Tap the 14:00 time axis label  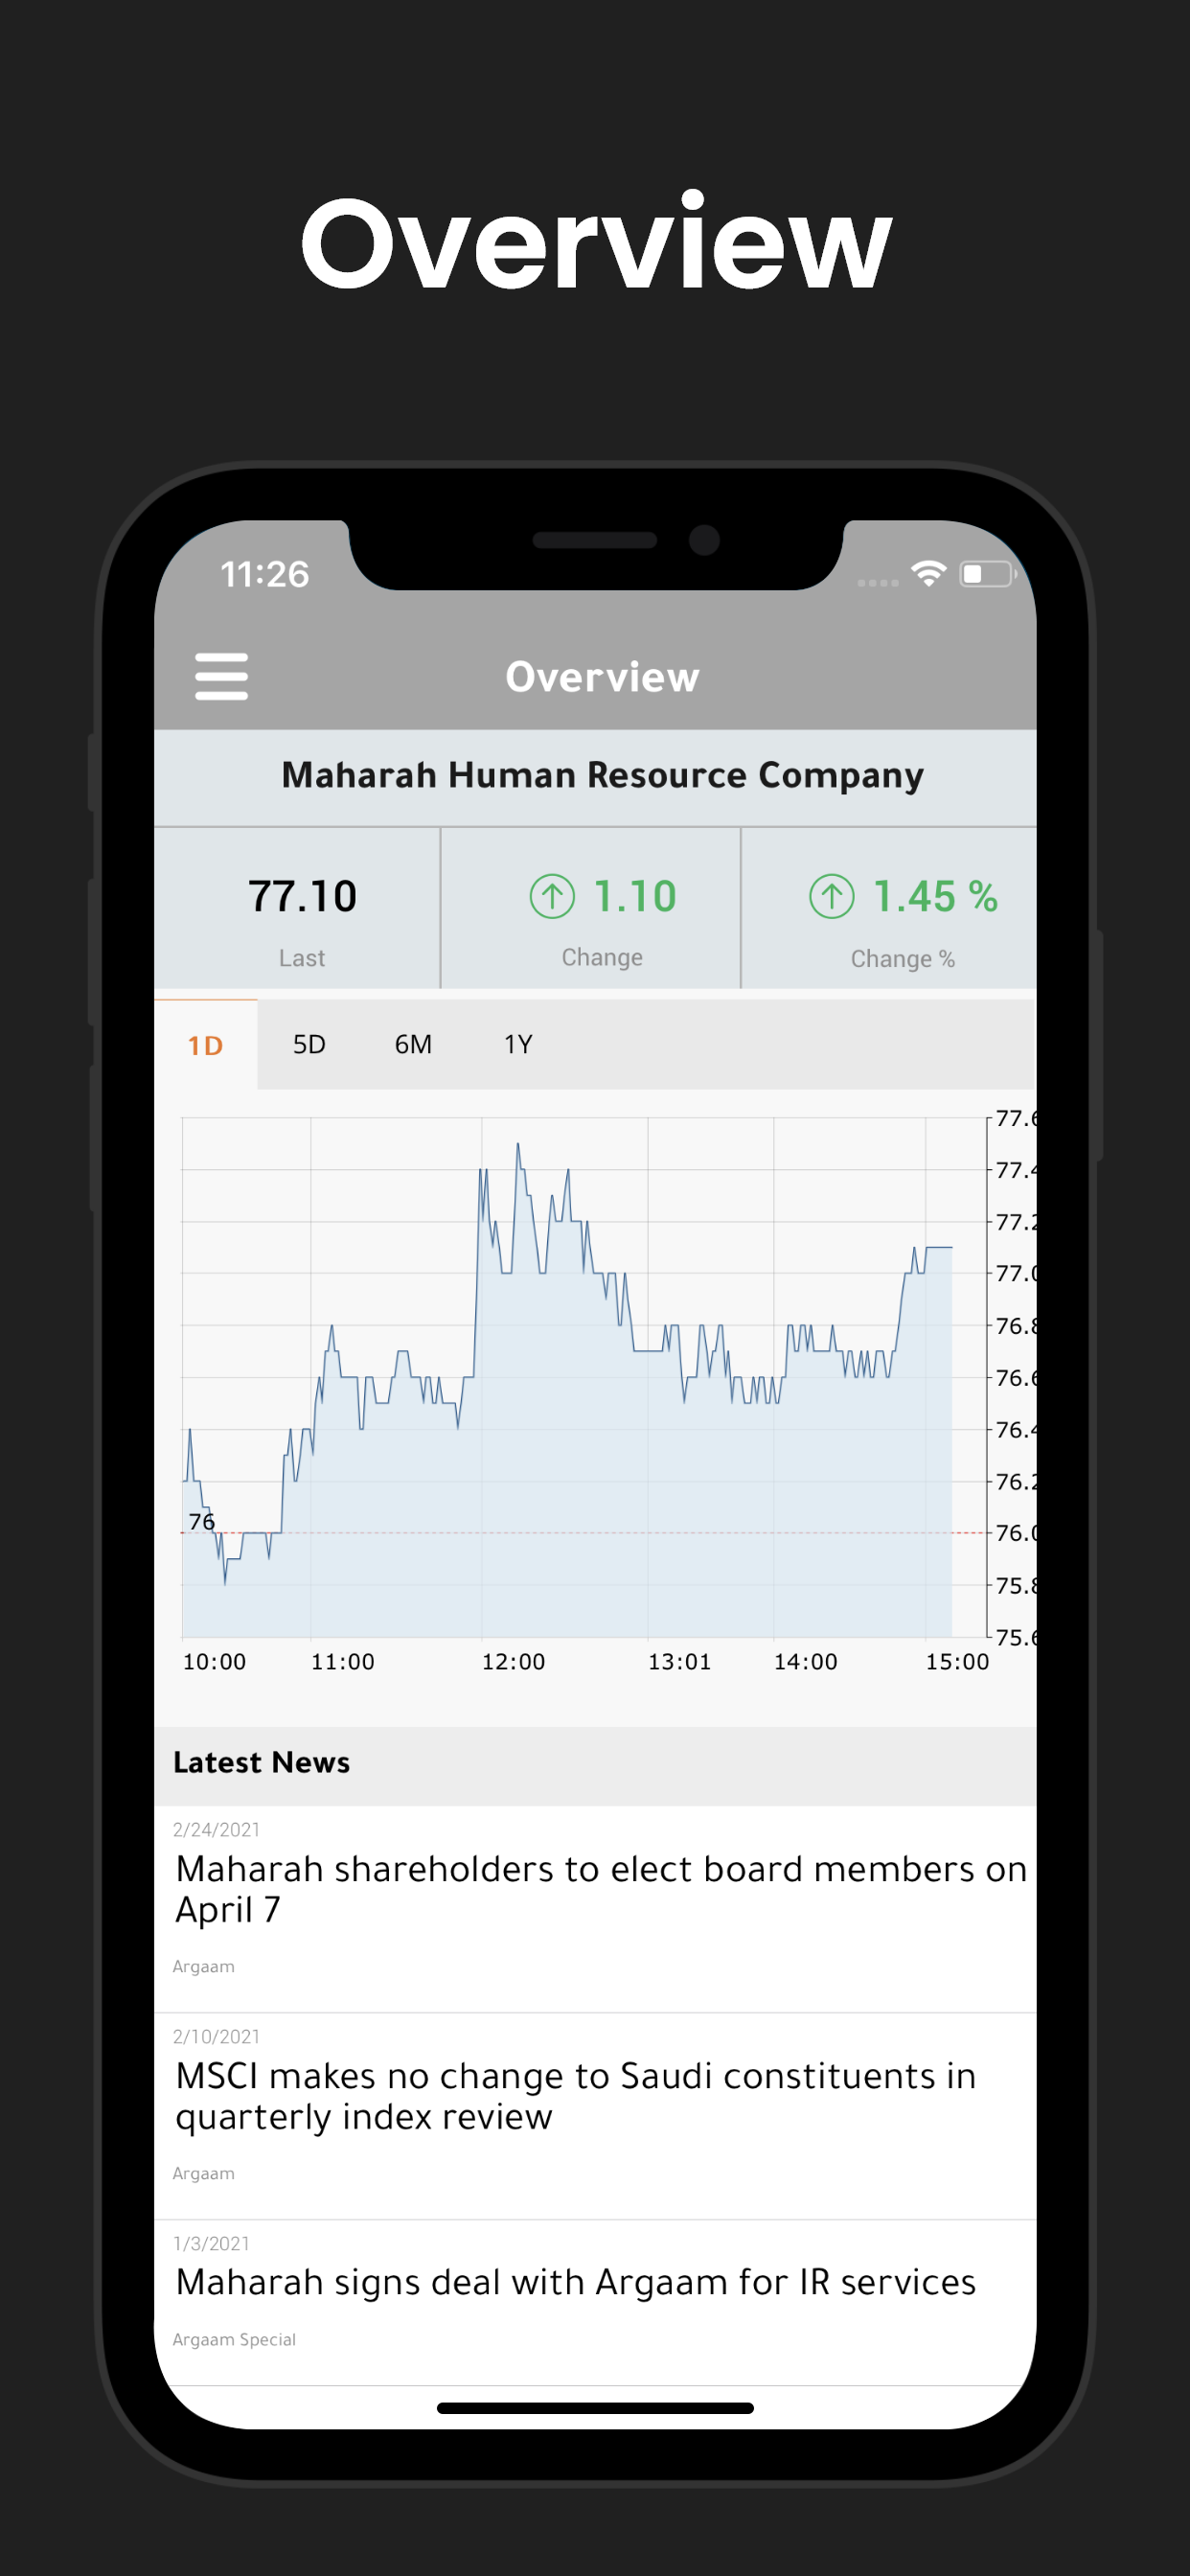[x=805, y=1661]
